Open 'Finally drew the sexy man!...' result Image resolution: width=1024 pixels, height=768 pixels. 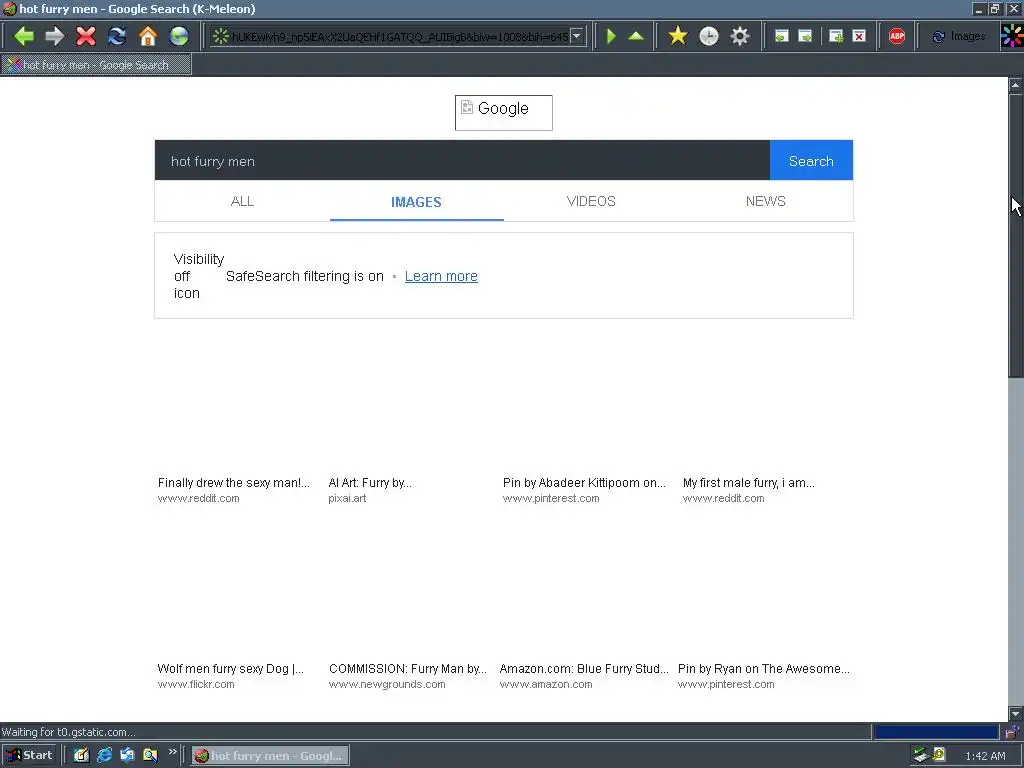234,483
